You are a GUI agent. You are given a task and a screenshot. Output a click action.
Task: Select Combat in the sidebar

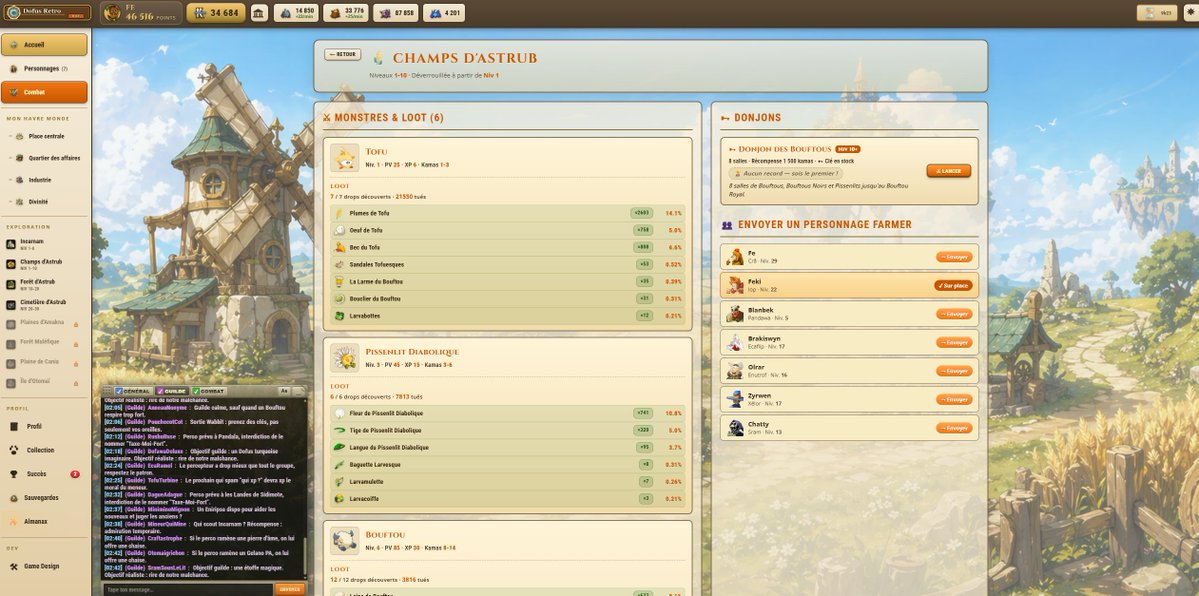coord(44,93)
